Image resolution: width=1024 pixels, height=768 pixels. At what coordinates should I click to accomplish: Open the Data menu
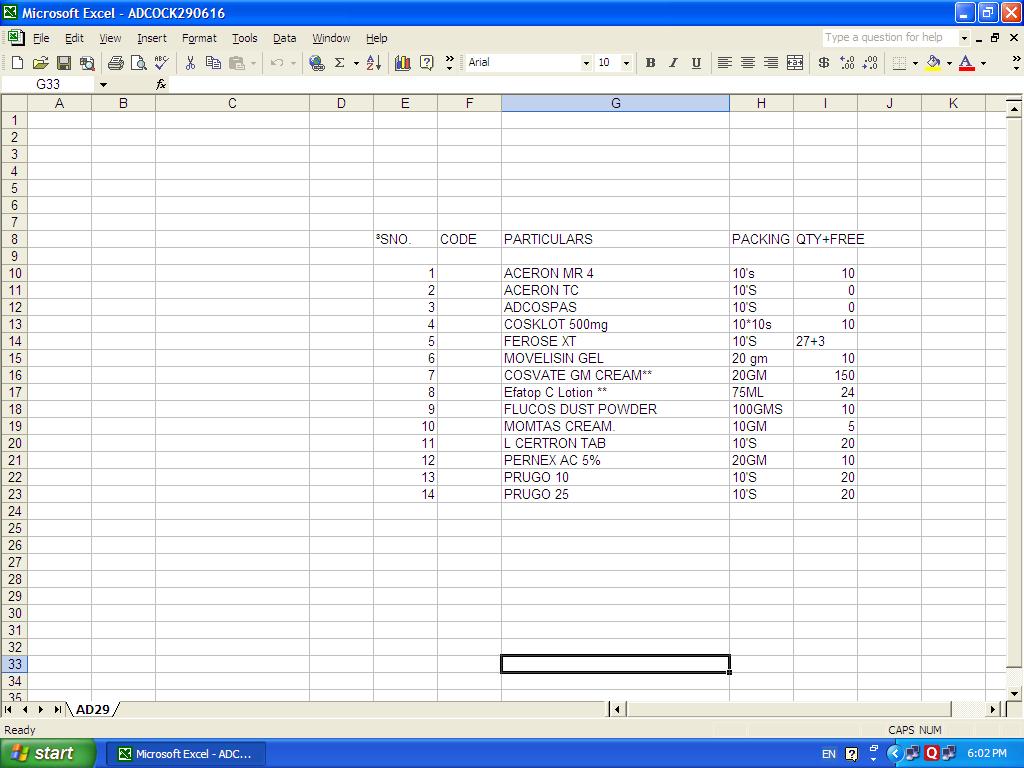[x=284, y=38]
